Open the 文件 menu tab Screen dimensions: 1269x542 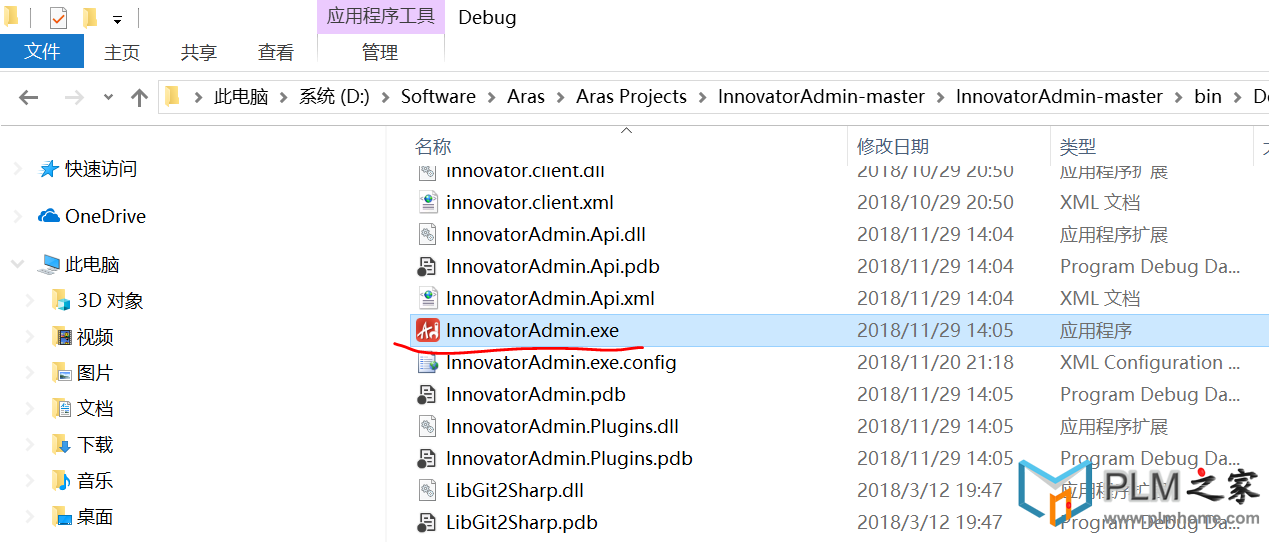coord(42,51)
